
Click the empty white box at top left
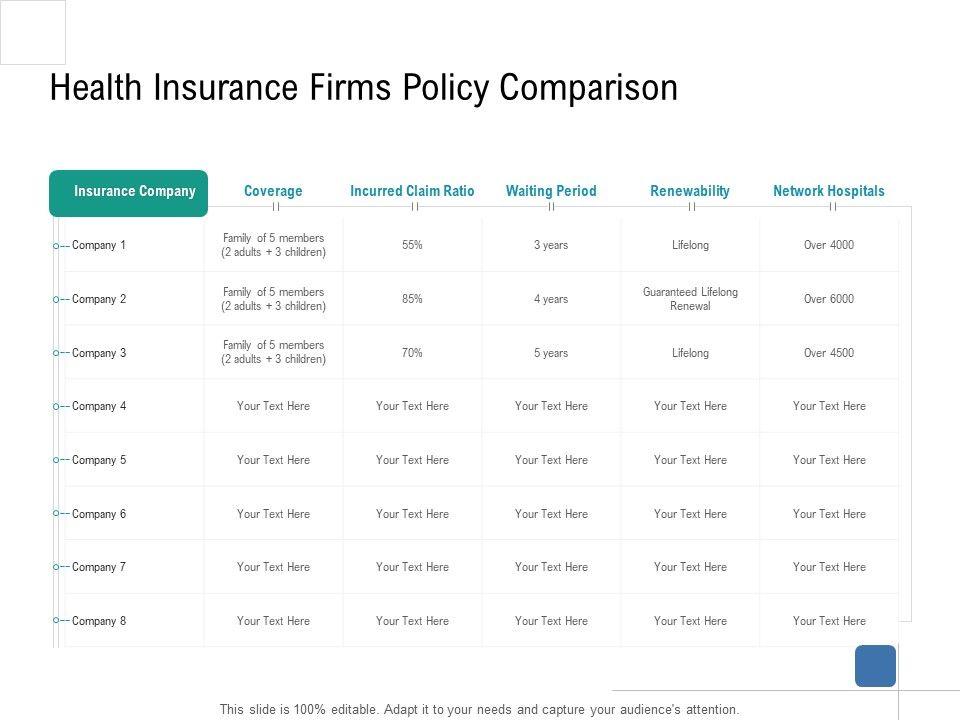coord(33,33)
